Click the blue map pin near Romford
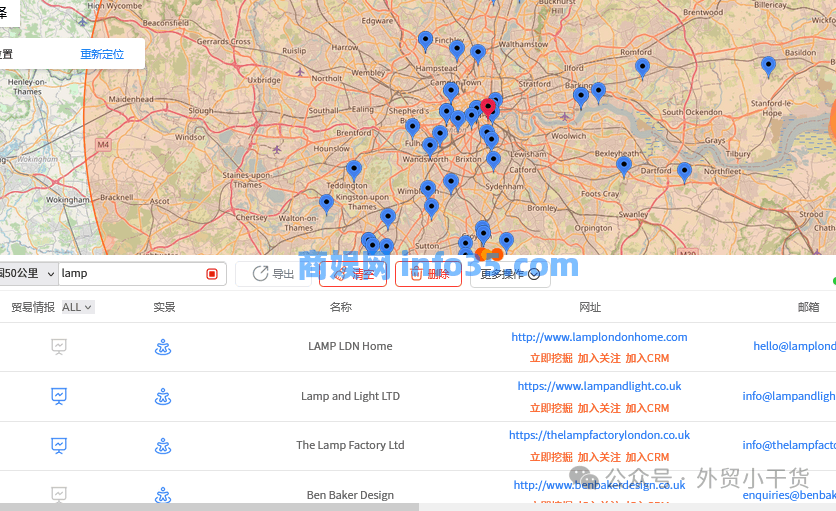Viewport: 836px width, 511px height. pos(642,69)
